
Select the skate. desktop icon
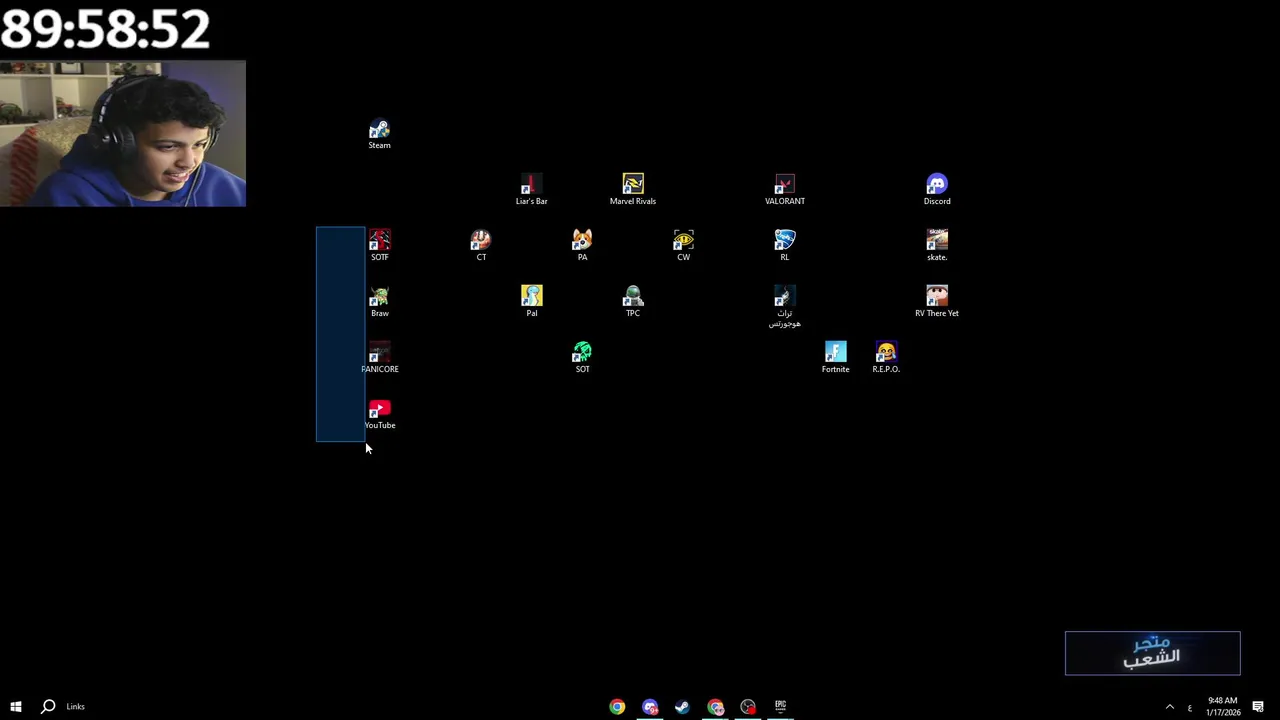[x=937, y=246]
